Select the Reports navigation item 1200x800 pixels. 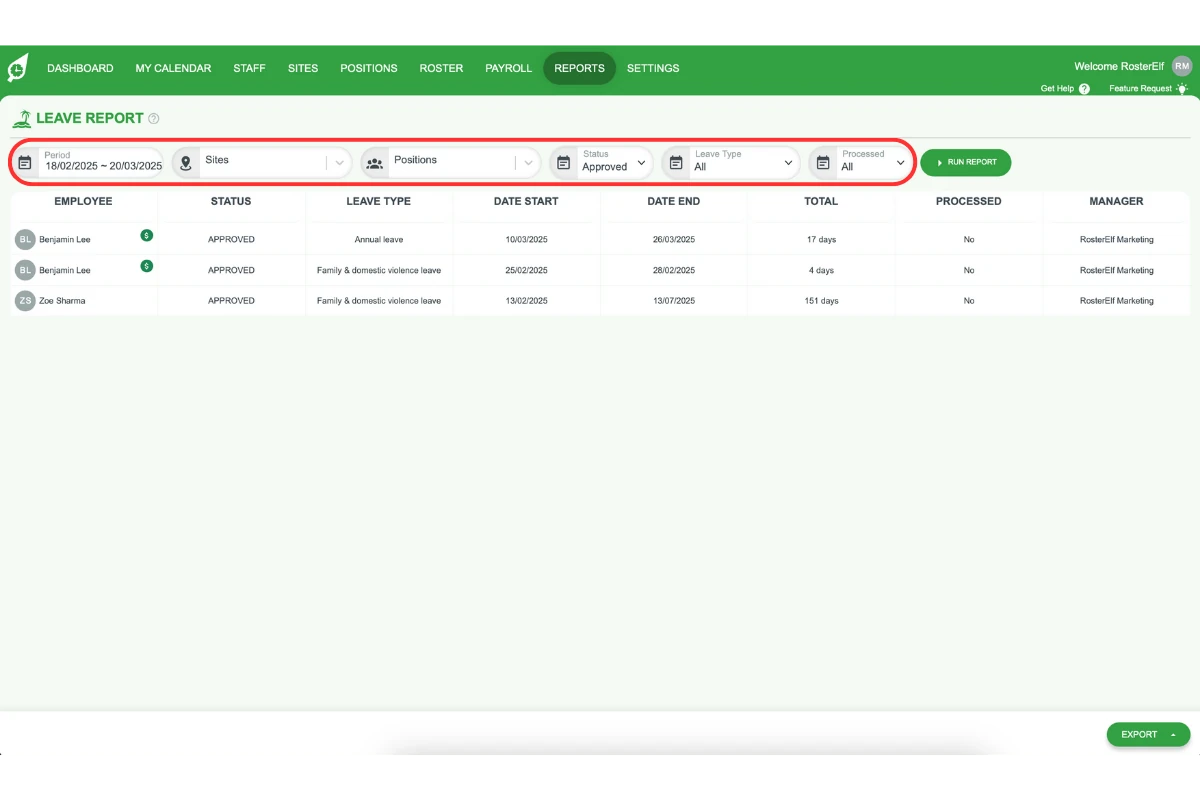(579, 69)
